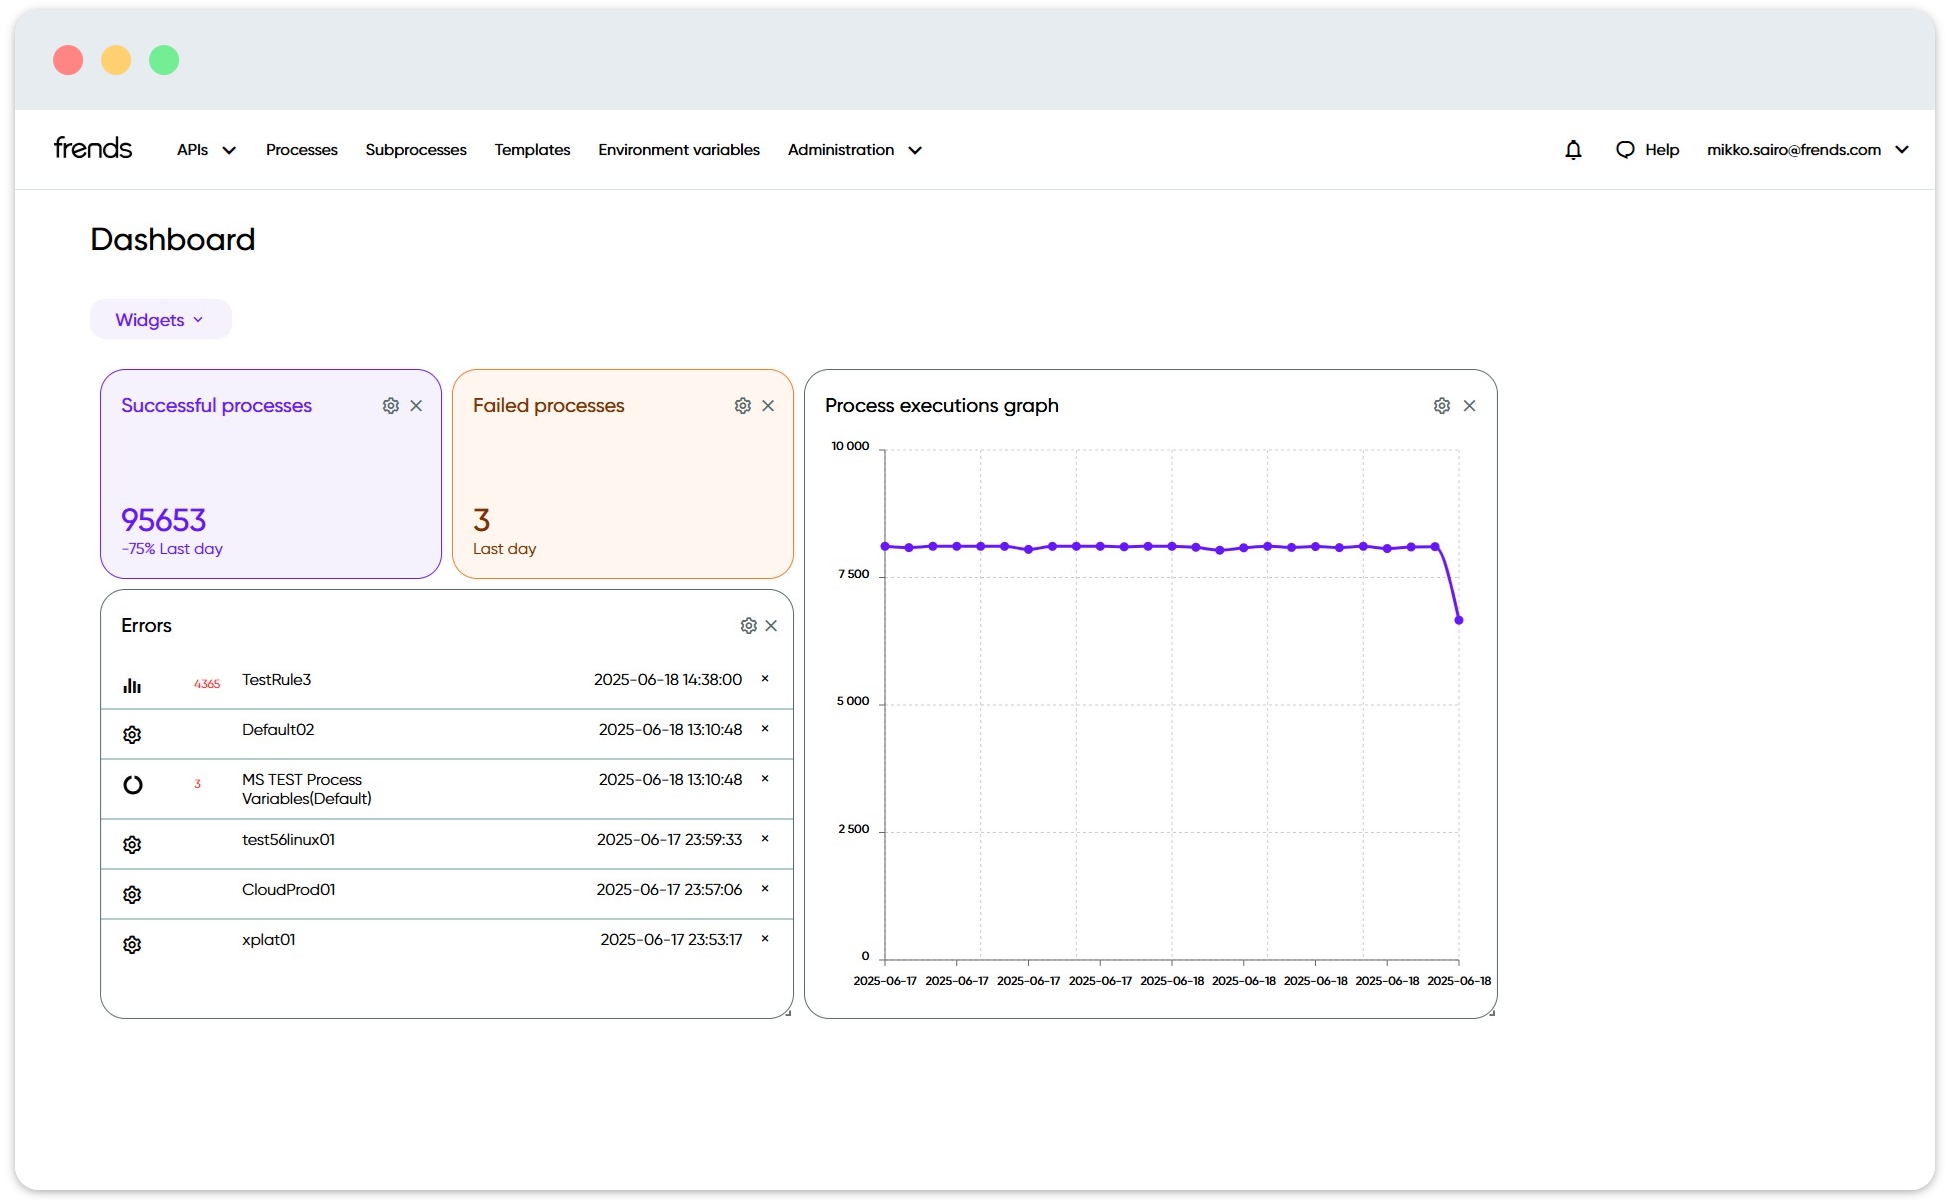Remove the Failed processes widget

click(768, 406)
